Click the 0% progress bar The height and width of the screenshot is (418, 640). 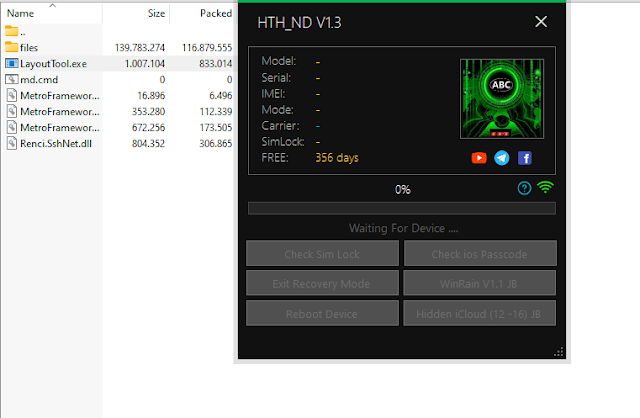tap(402, 208)
